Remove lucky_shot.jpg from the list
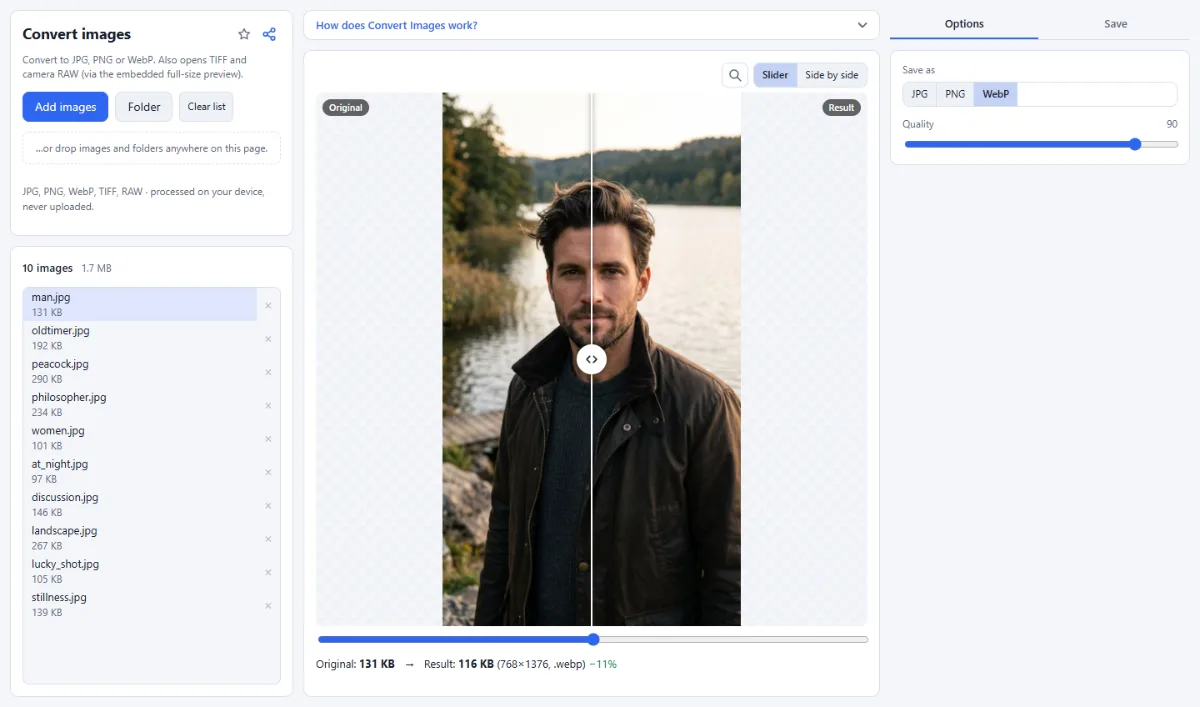 (x=268, y=572)
